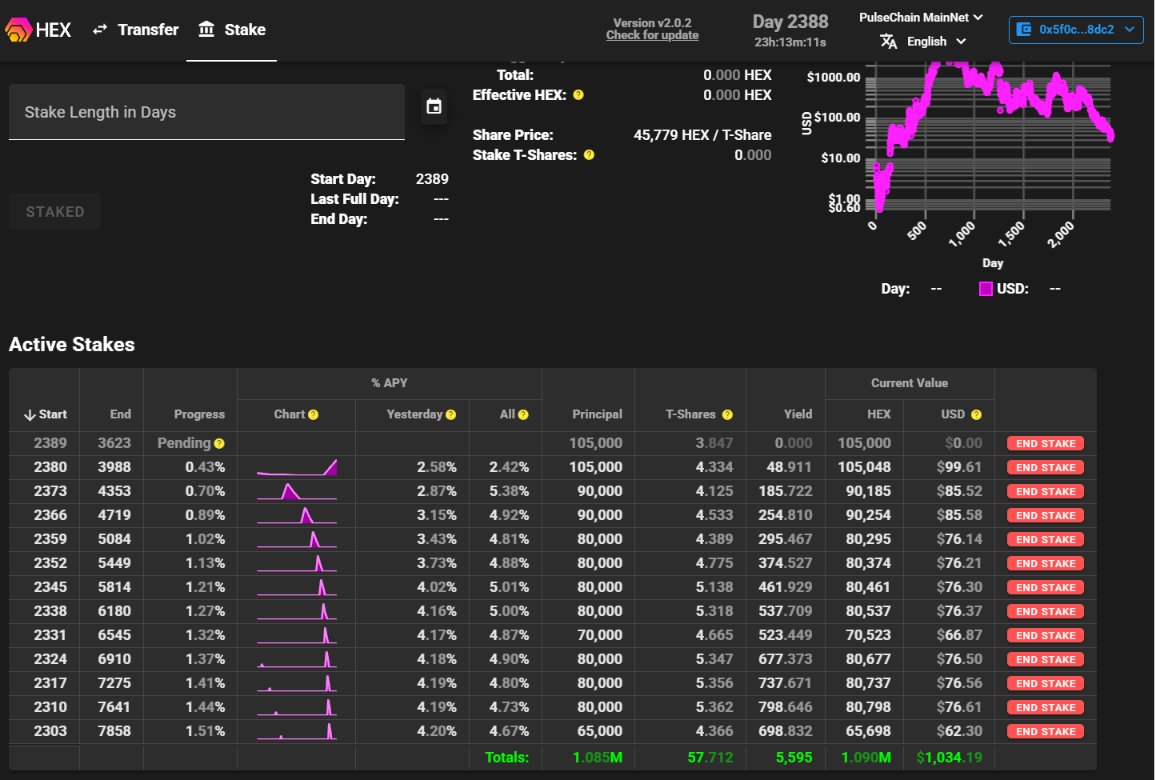This screenshot has height=780, width=1155.
Task: End stake starting day 2303
Action: (x=1045, y=731)
